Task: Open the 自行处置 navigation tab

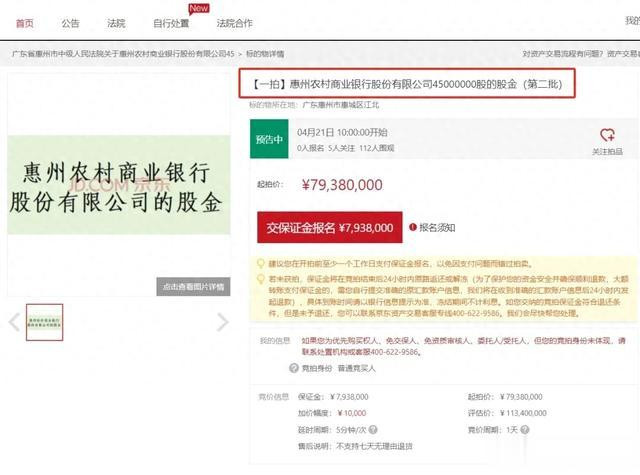Action: point(171,23)
